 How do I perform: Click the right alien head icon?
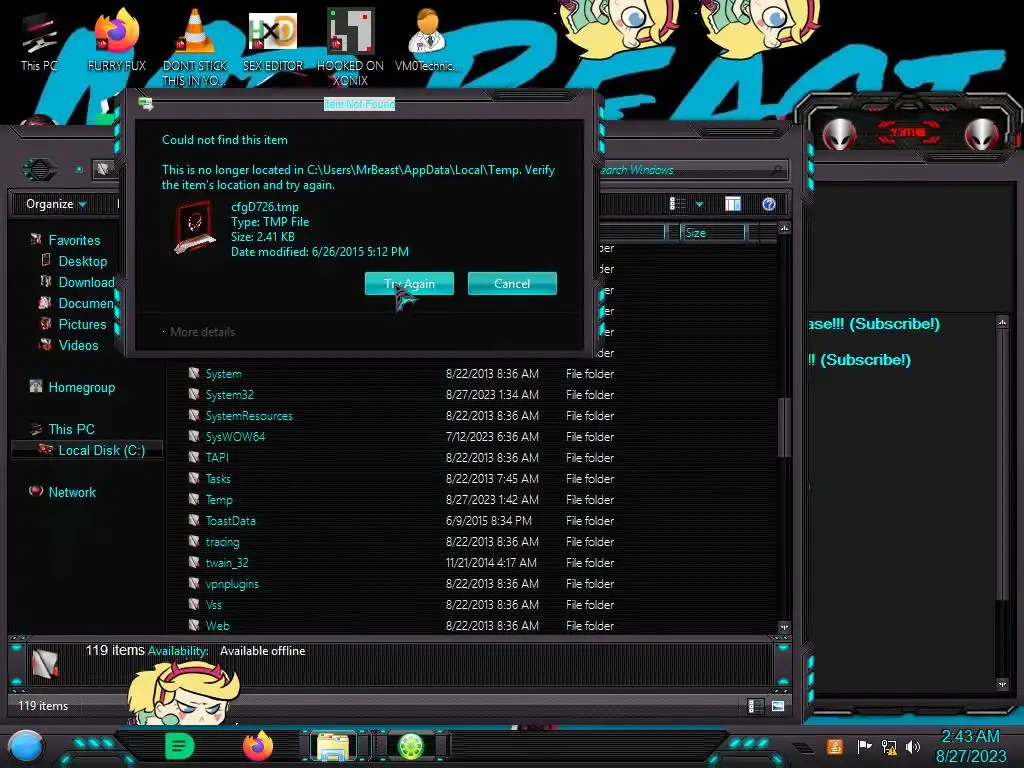(x=982, y=135)
